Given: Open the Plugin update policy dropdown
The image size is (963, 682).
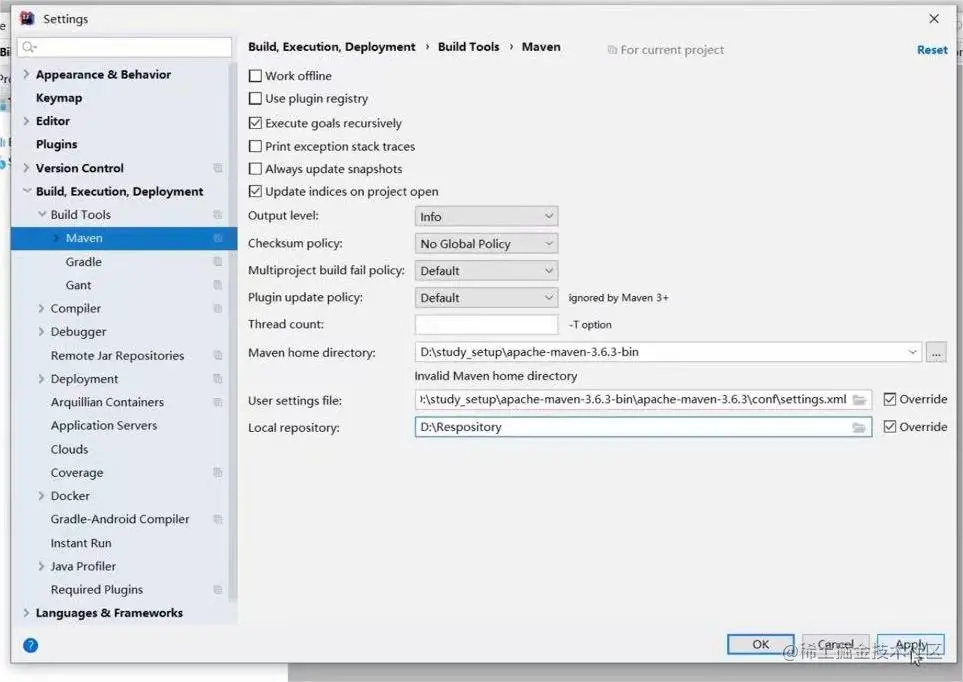Looking at the screenshot, I should (486, 297).
